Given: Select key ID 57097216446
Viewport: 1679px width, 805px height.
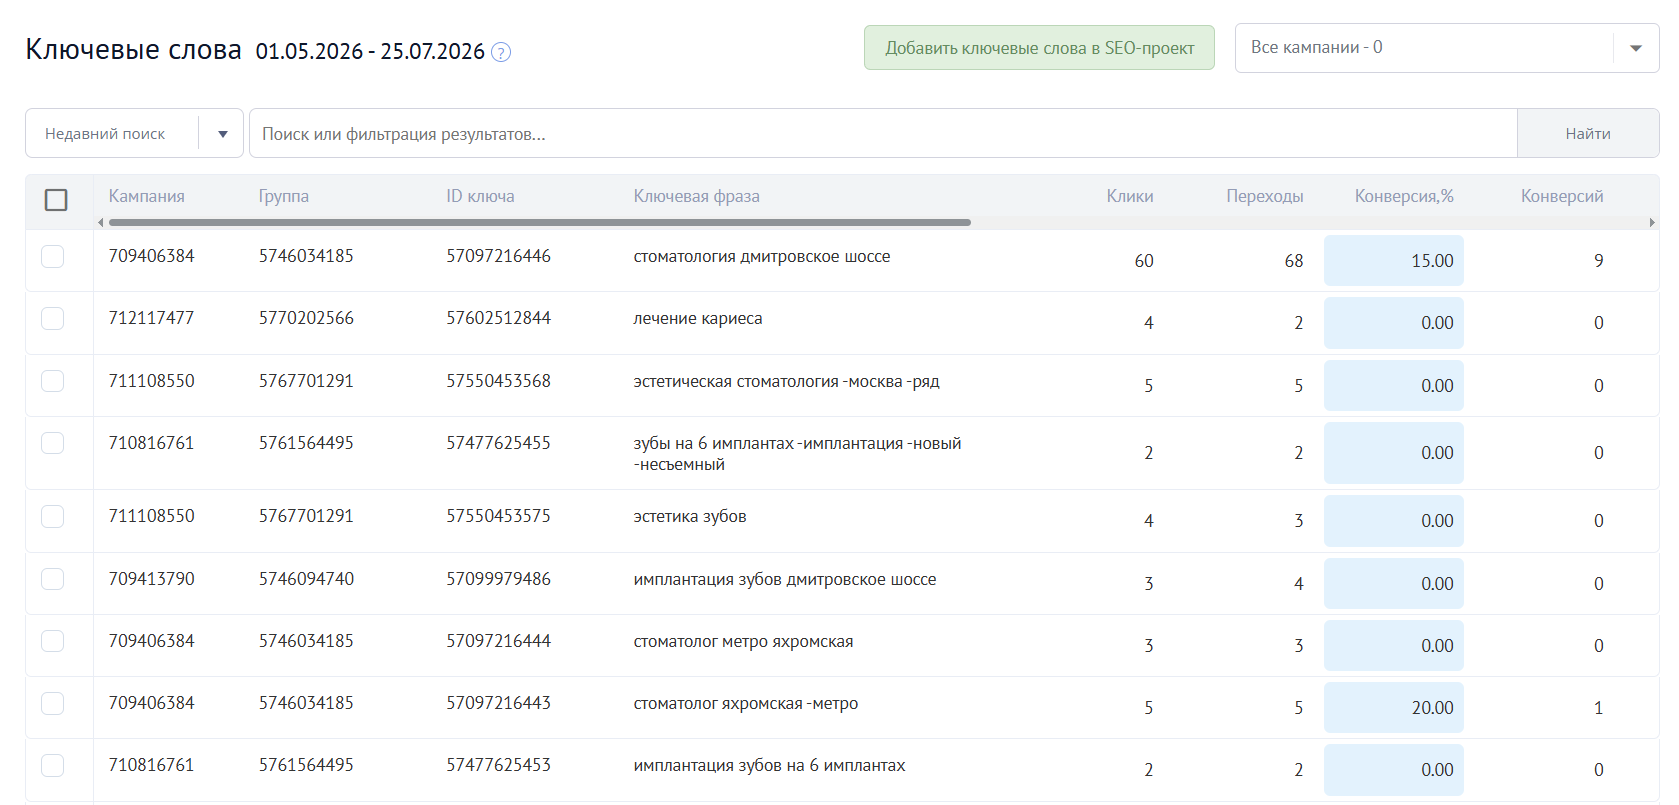Looking at the screenshot, I should coord(498,256).
